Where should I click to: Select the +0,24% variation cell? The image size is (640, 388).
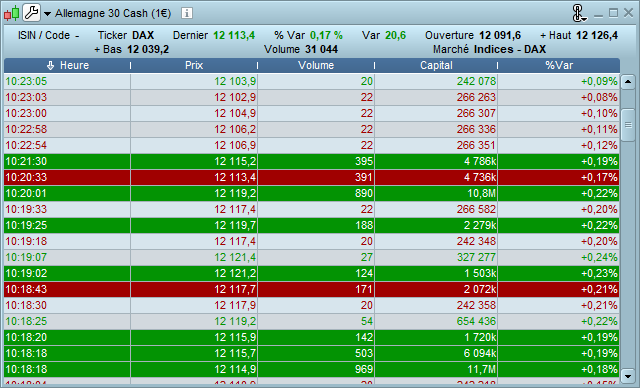pos(559,257)
